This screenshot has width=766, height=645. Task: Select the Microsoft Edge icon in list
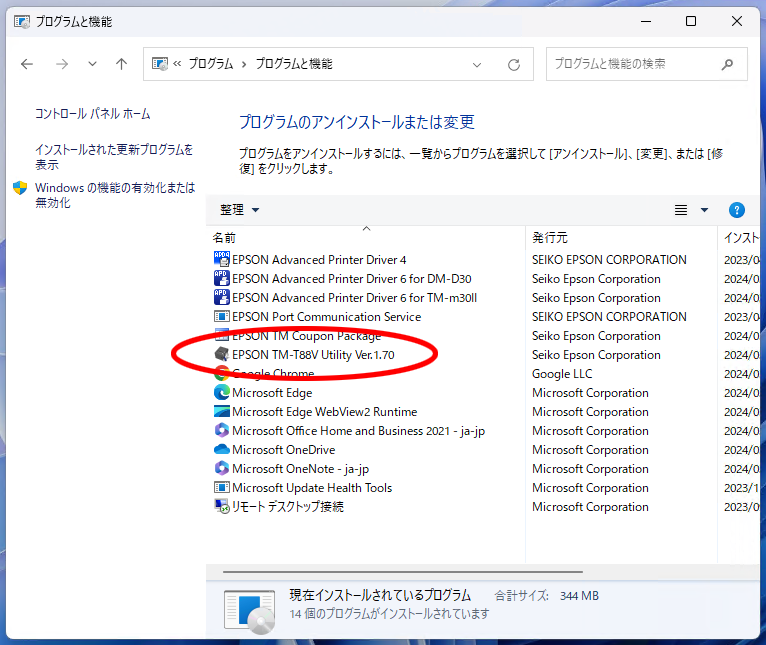click(x=222, y=393)
